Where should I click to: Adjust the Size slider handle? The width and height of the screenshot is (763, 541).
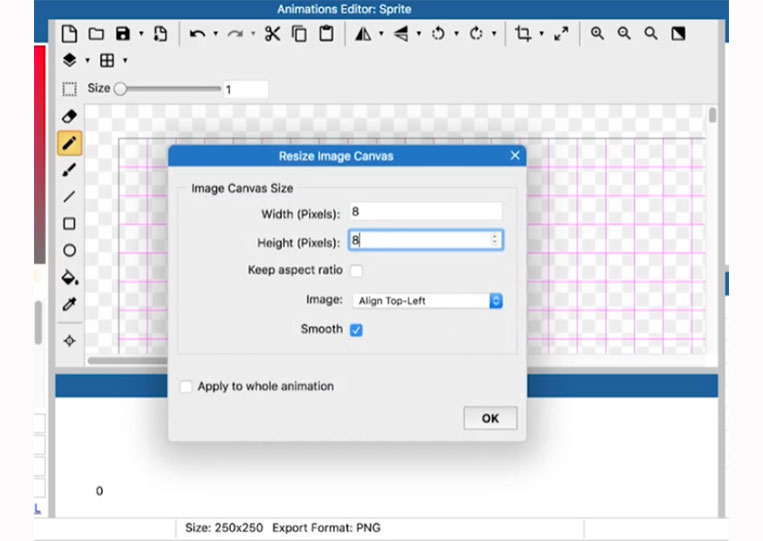(x=120, y=89)
